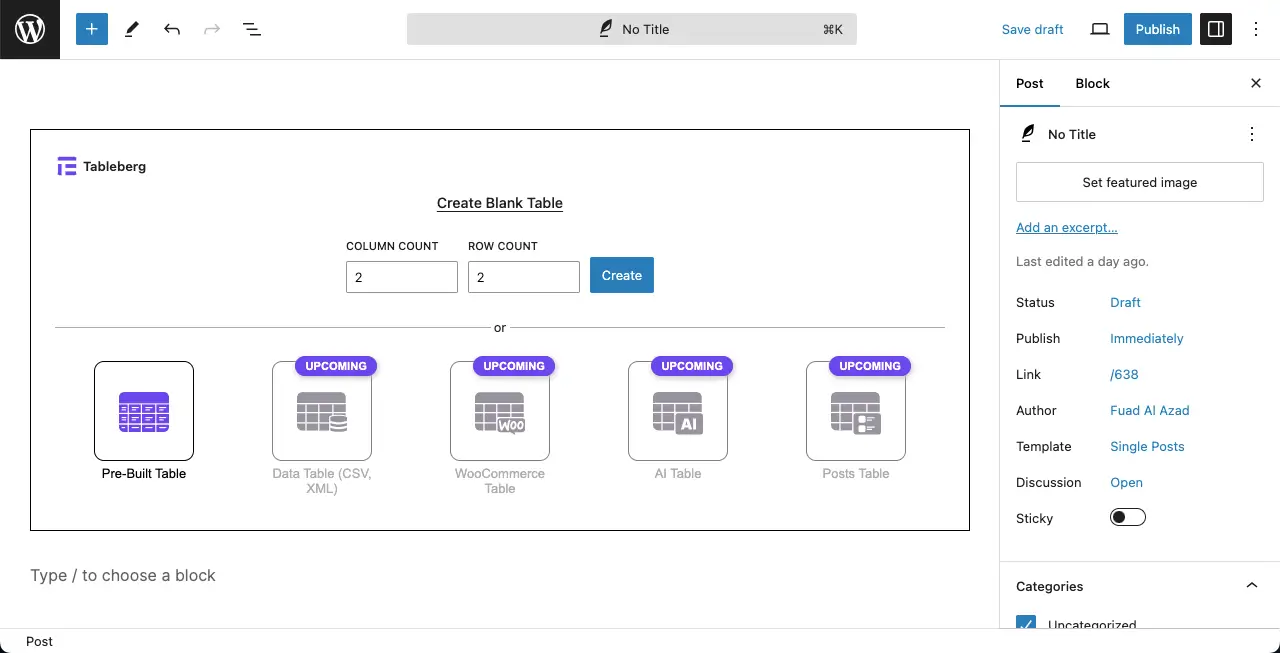This screenshot has width=1280, height=653.
Task: Click the Create table button
Action: pyautogui.click(x=622, y=275)
